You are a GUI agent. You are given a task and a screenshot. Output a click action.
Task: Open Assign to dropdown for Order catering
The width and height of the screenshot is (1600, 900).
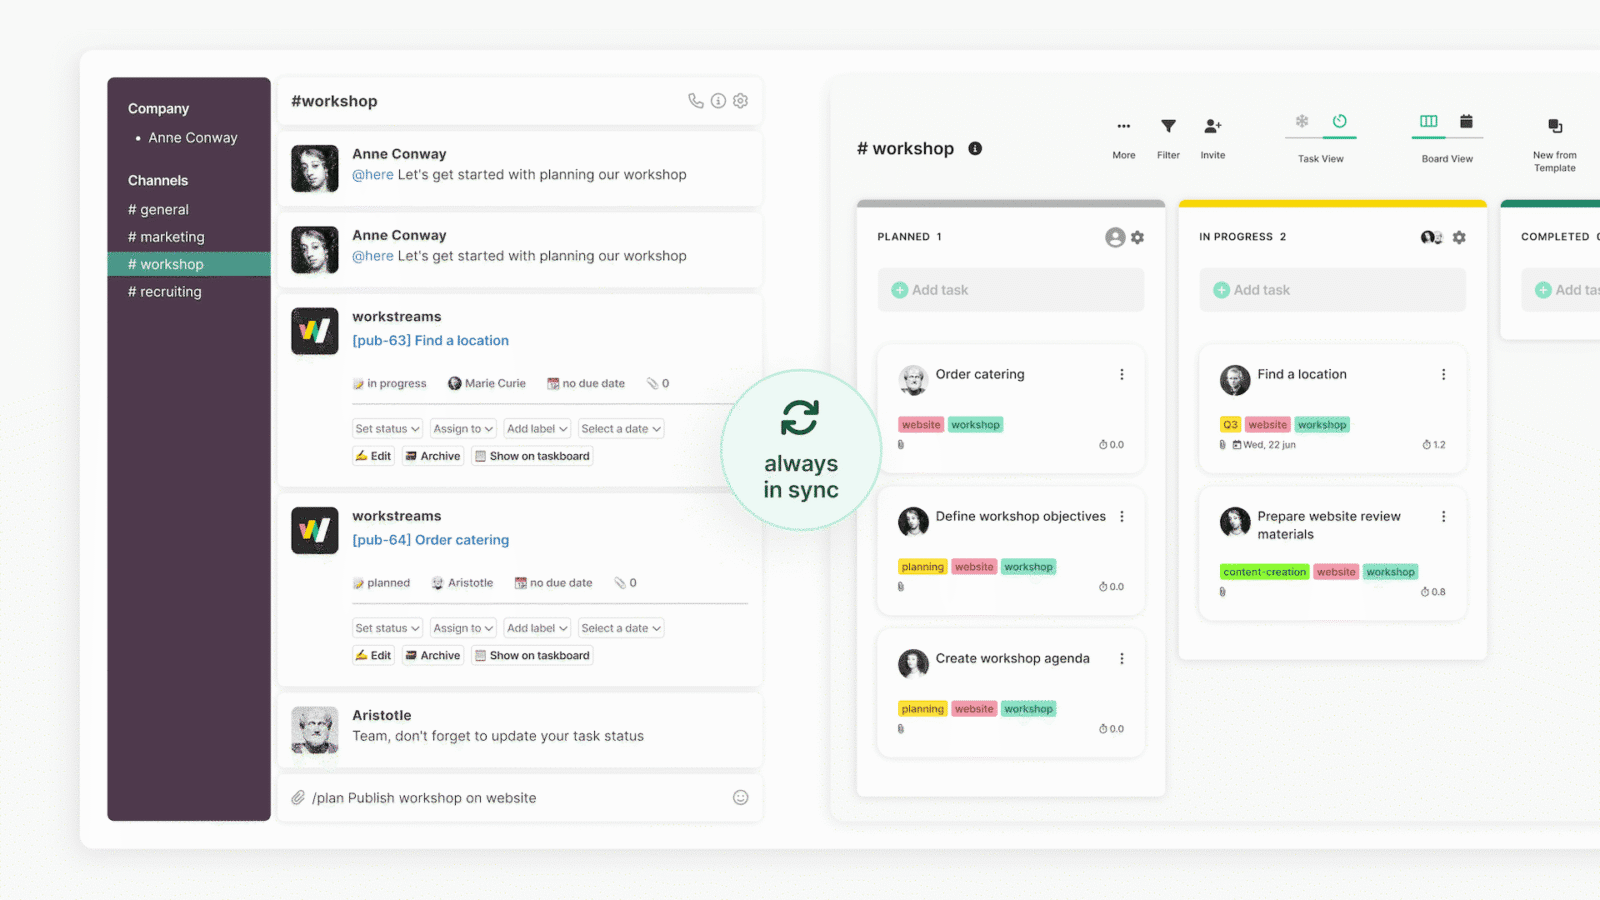point(463,629)
